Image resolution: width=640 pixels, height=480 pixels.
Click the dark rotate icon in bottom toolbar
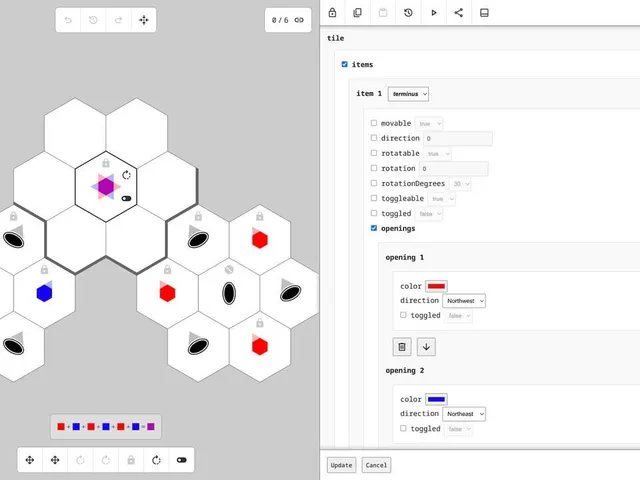(x=156, y=460)
